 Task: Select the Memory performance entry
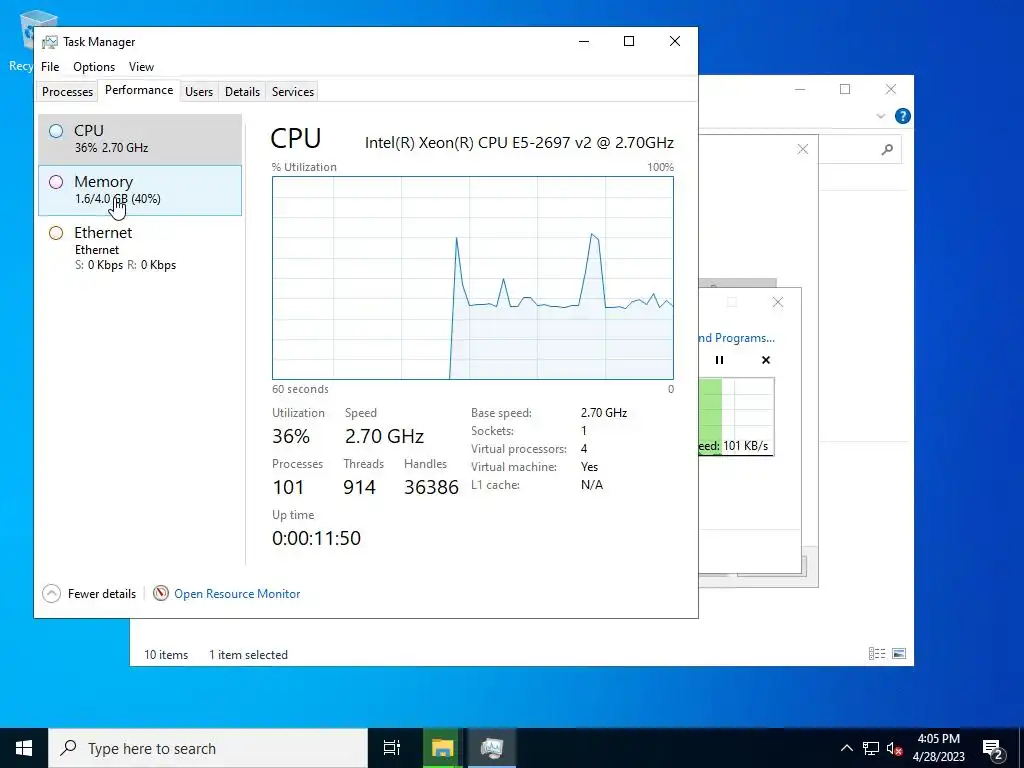[x=140, y=190]
